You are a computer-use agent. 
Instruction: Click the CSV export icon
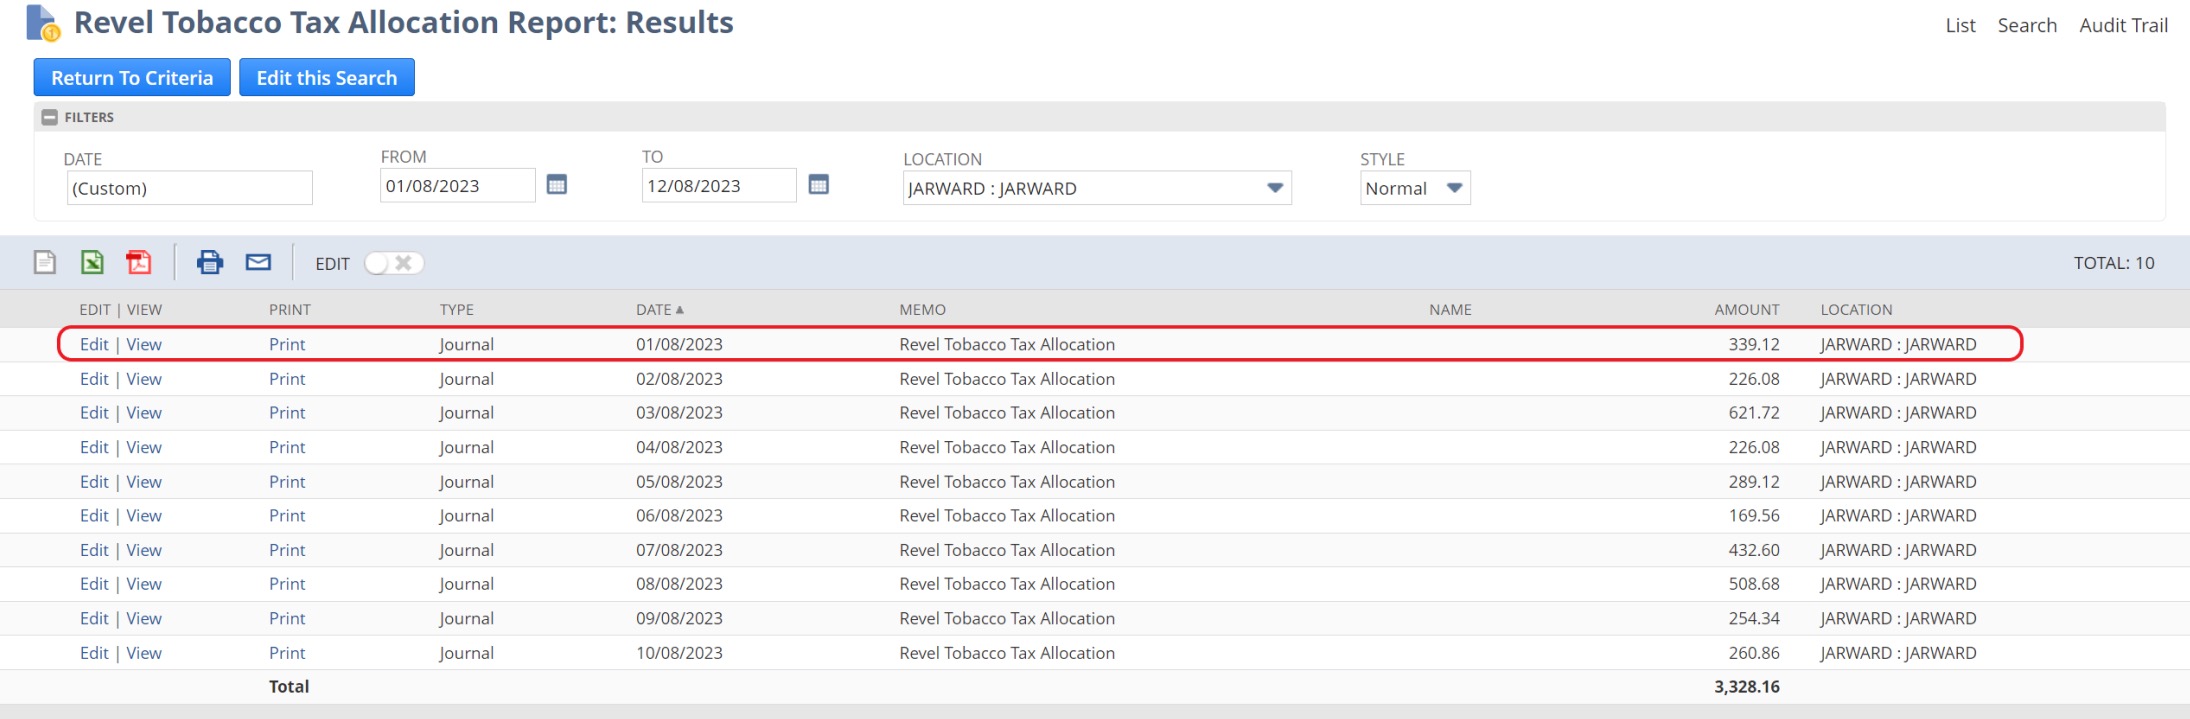pos(45,262)
